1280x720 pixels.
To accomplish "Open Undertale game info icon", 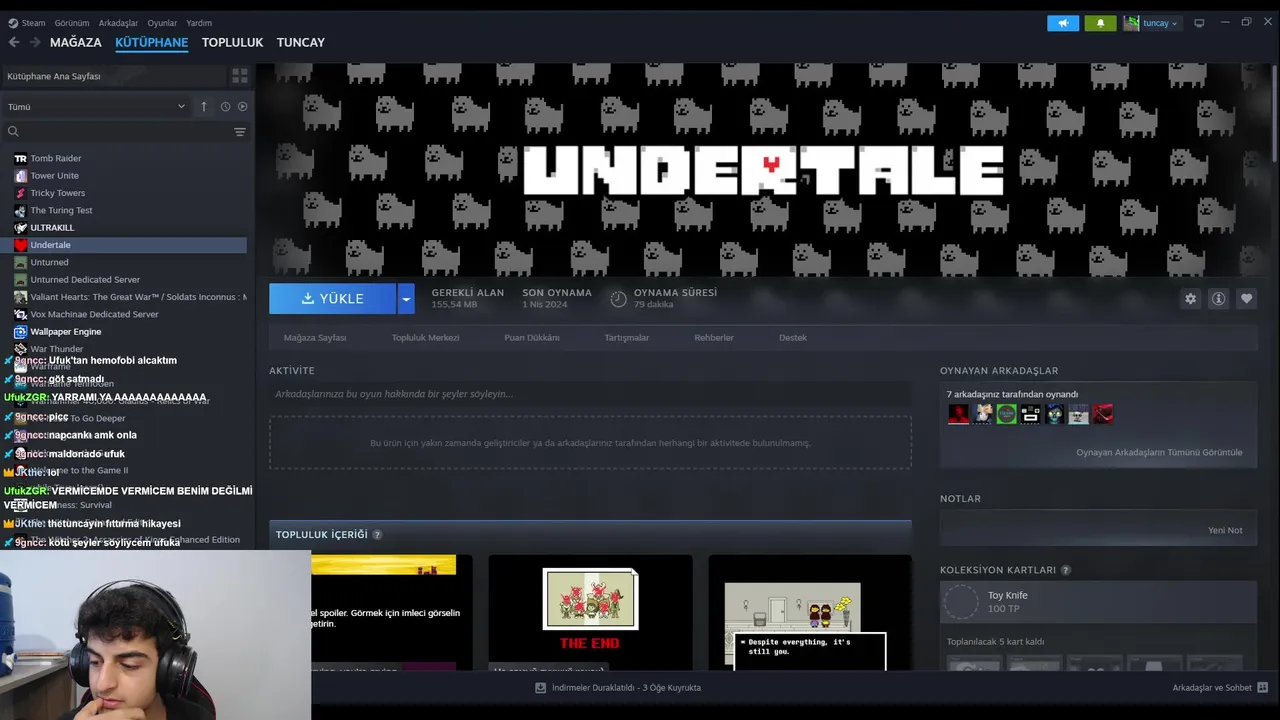I will click(1218, 298).
